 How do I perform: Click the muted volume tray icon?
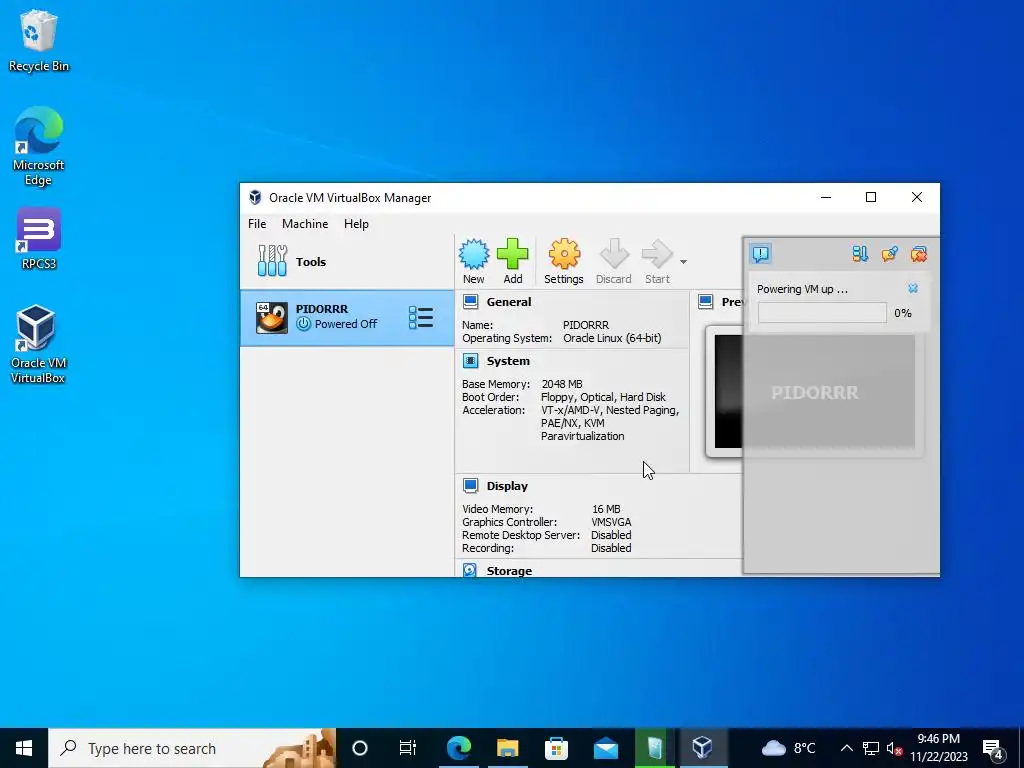coord(895,749)
